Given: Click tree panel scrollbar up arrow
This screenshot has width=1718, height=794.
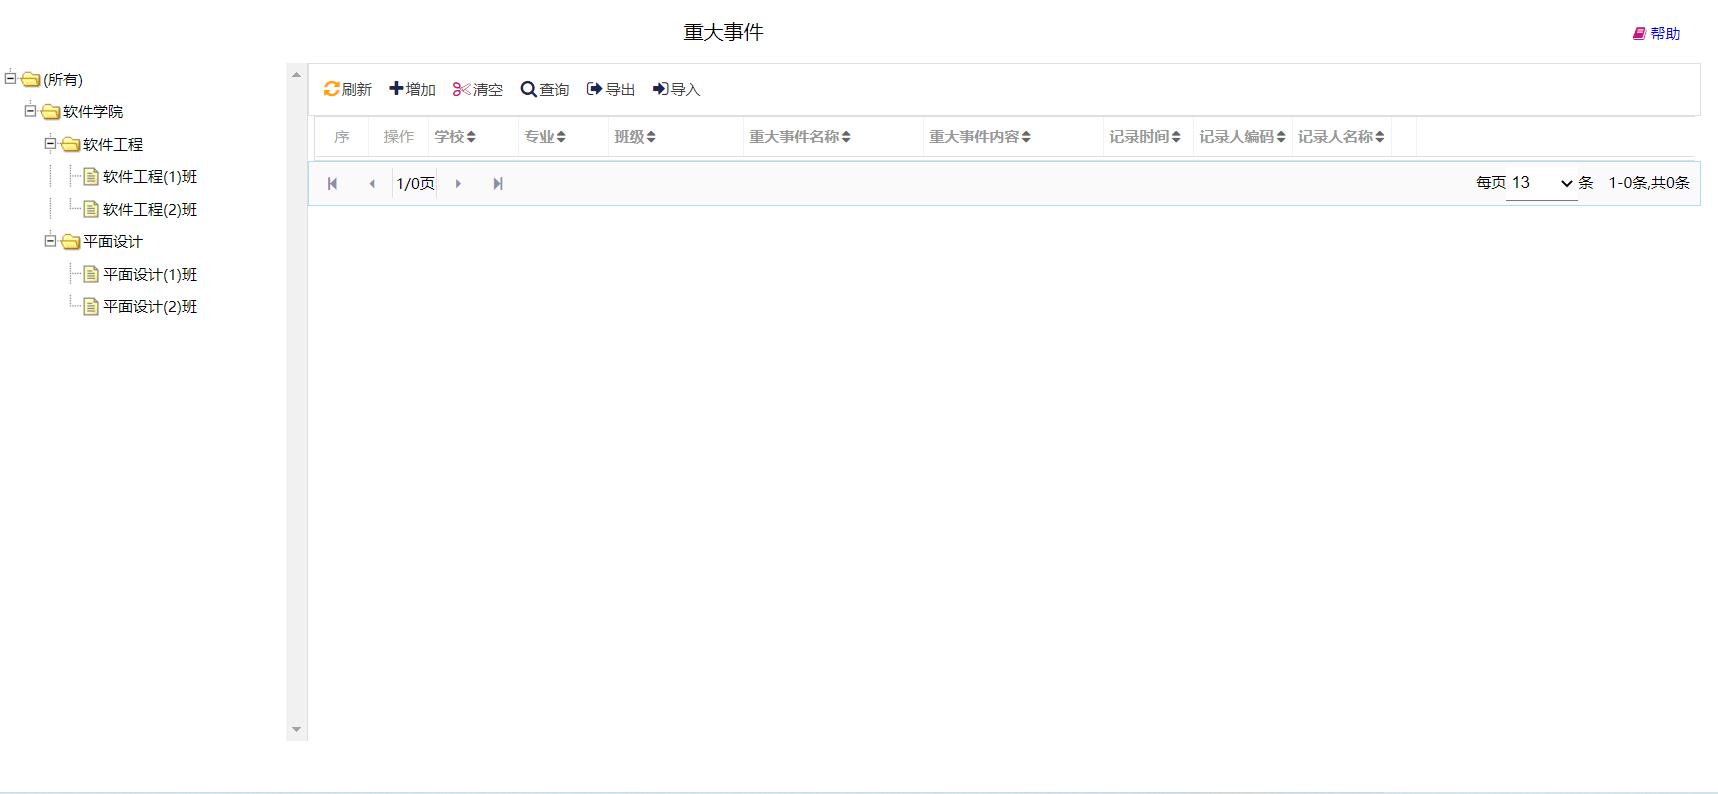Looking at the screenshot, I should tap(296, 75).
